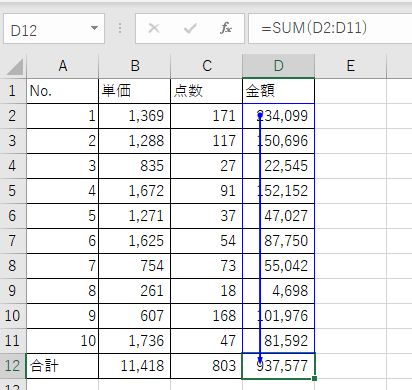
Task: Open Insert Function fx dialog
Action: 226,28
